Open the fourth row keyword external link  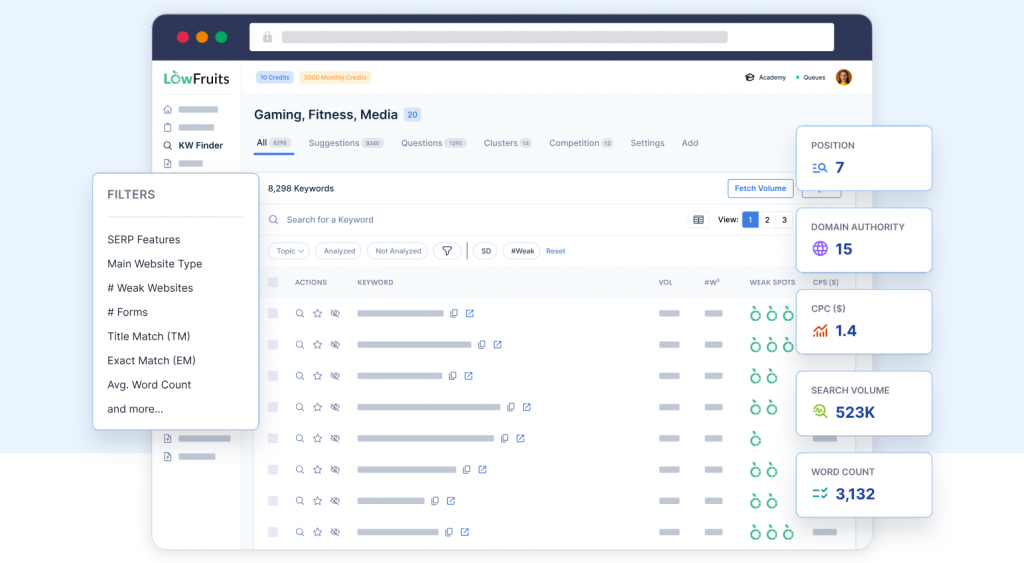[526, 408]
